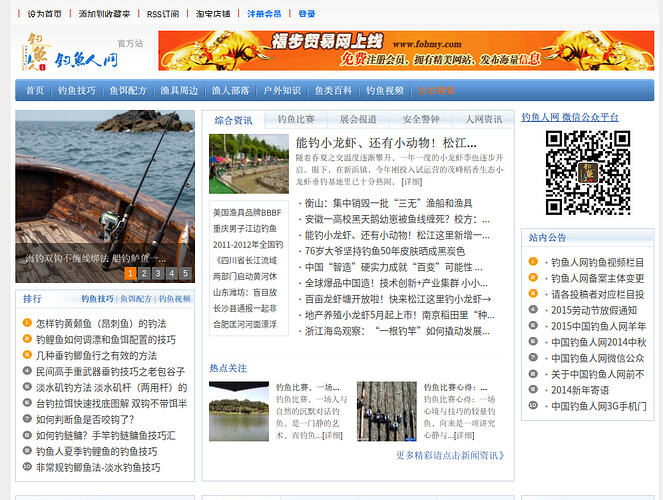Open news item 衡山:集中销毁一批"三无"渔船和渔具
663x500 pixels.
click(x=388, y=203)
